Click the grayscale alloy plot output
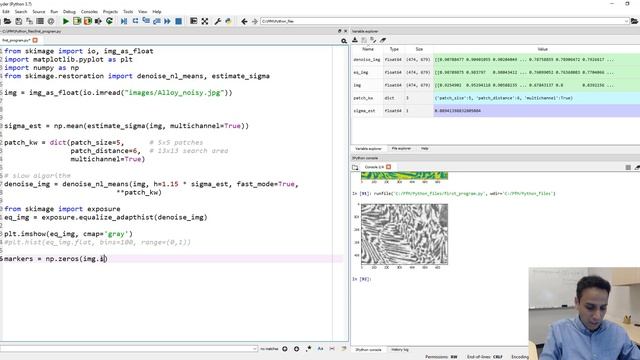Image resolution: width=640 pixels, height=360 pixels. pyautogui.click(x=404, y=234)
